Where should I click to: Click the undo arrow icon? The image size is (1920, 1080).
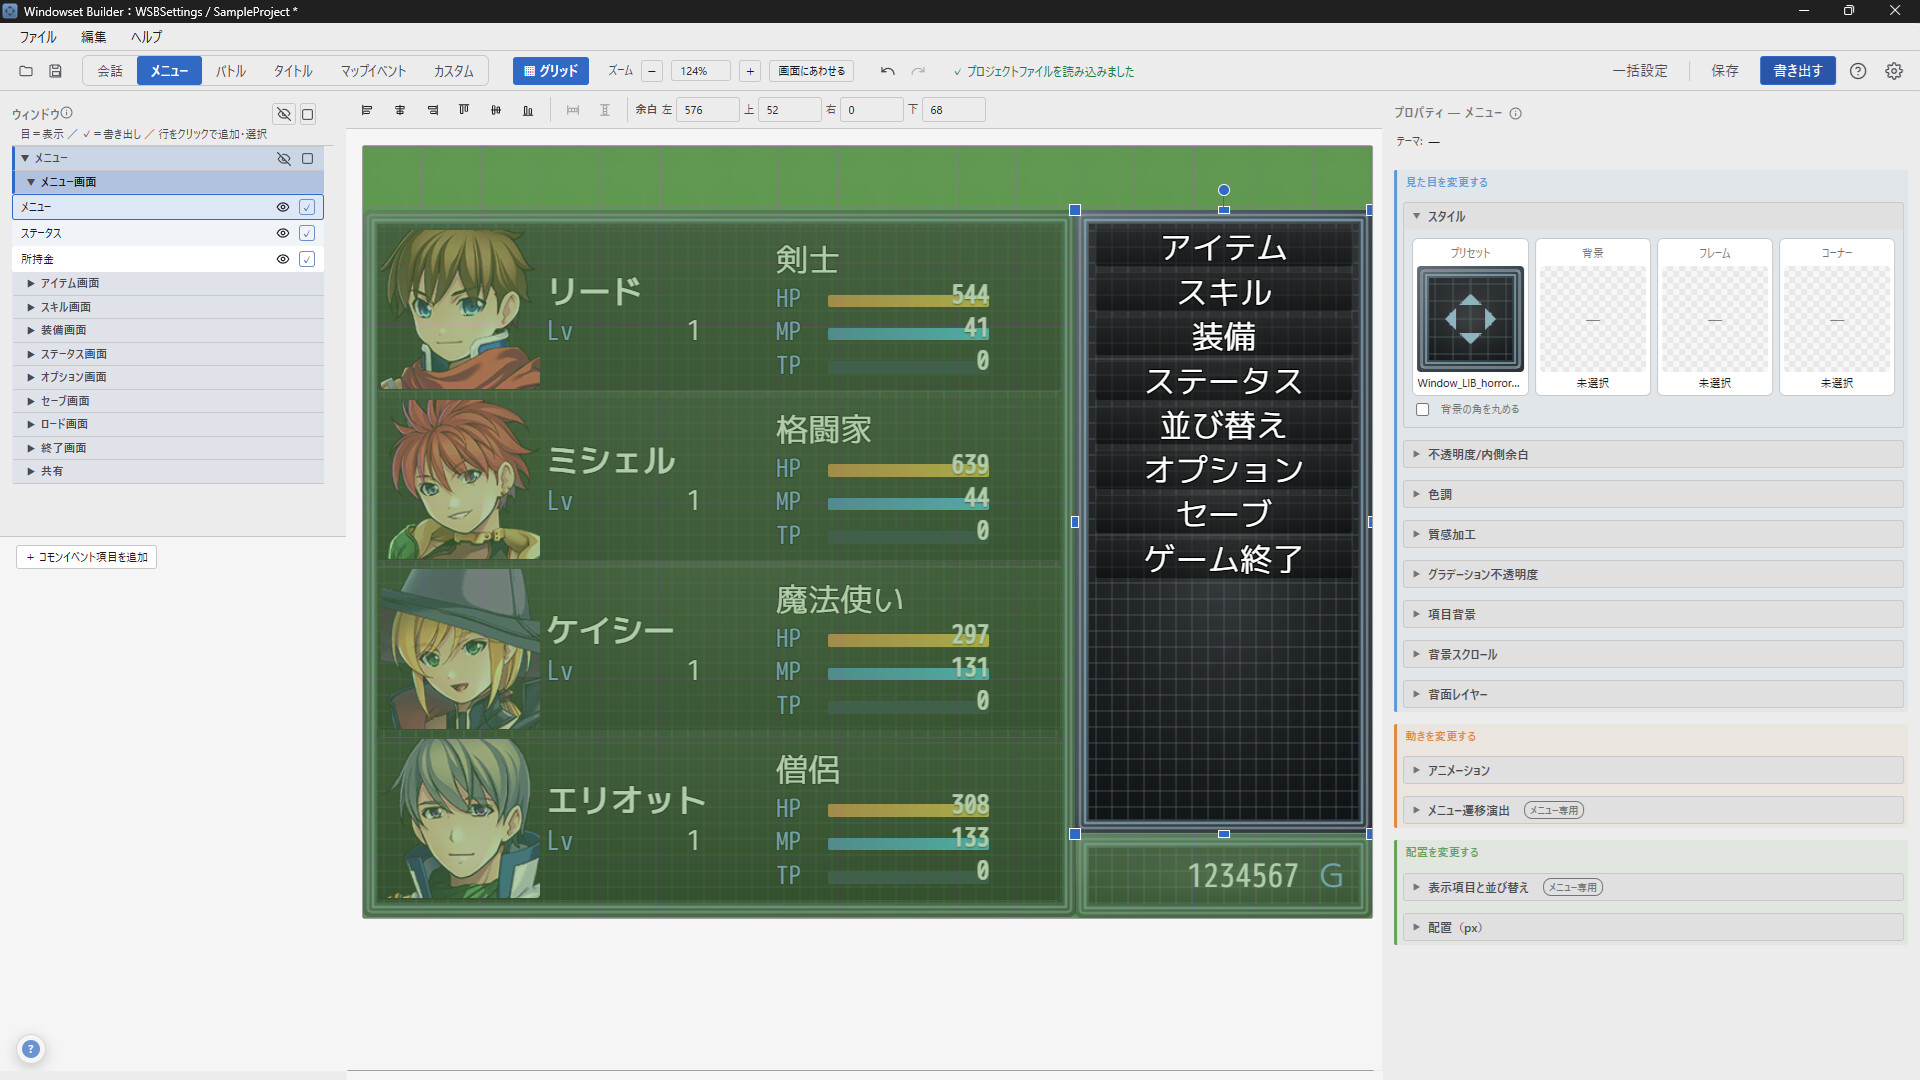pyautogui.click(x=887, y=71)
